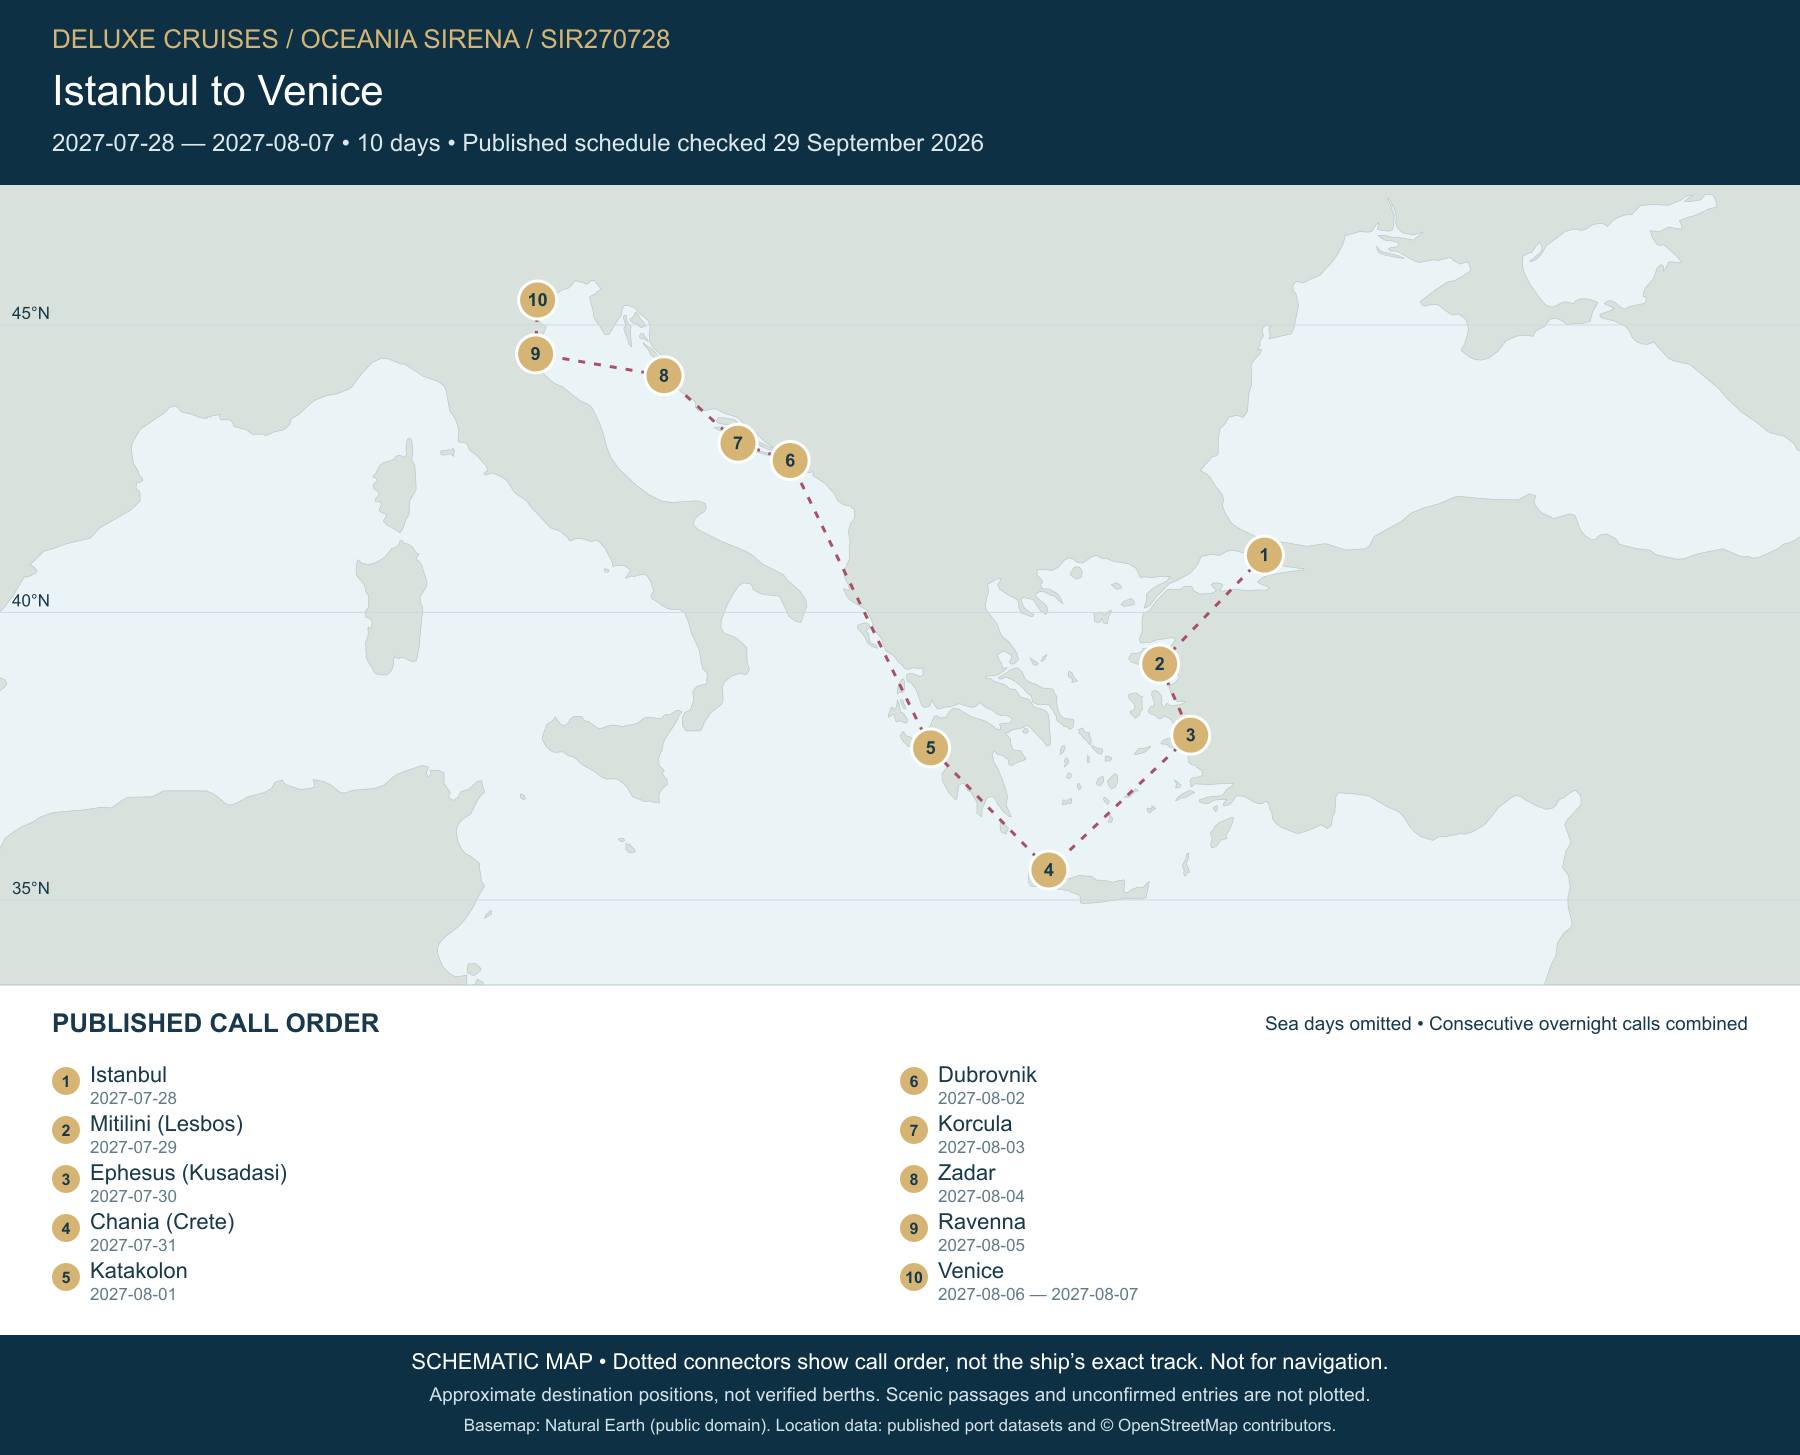Click the 'SCHEMATIC MAP' footer disclaimer
The image size is (1800, 1455).
coord(899,1362)
